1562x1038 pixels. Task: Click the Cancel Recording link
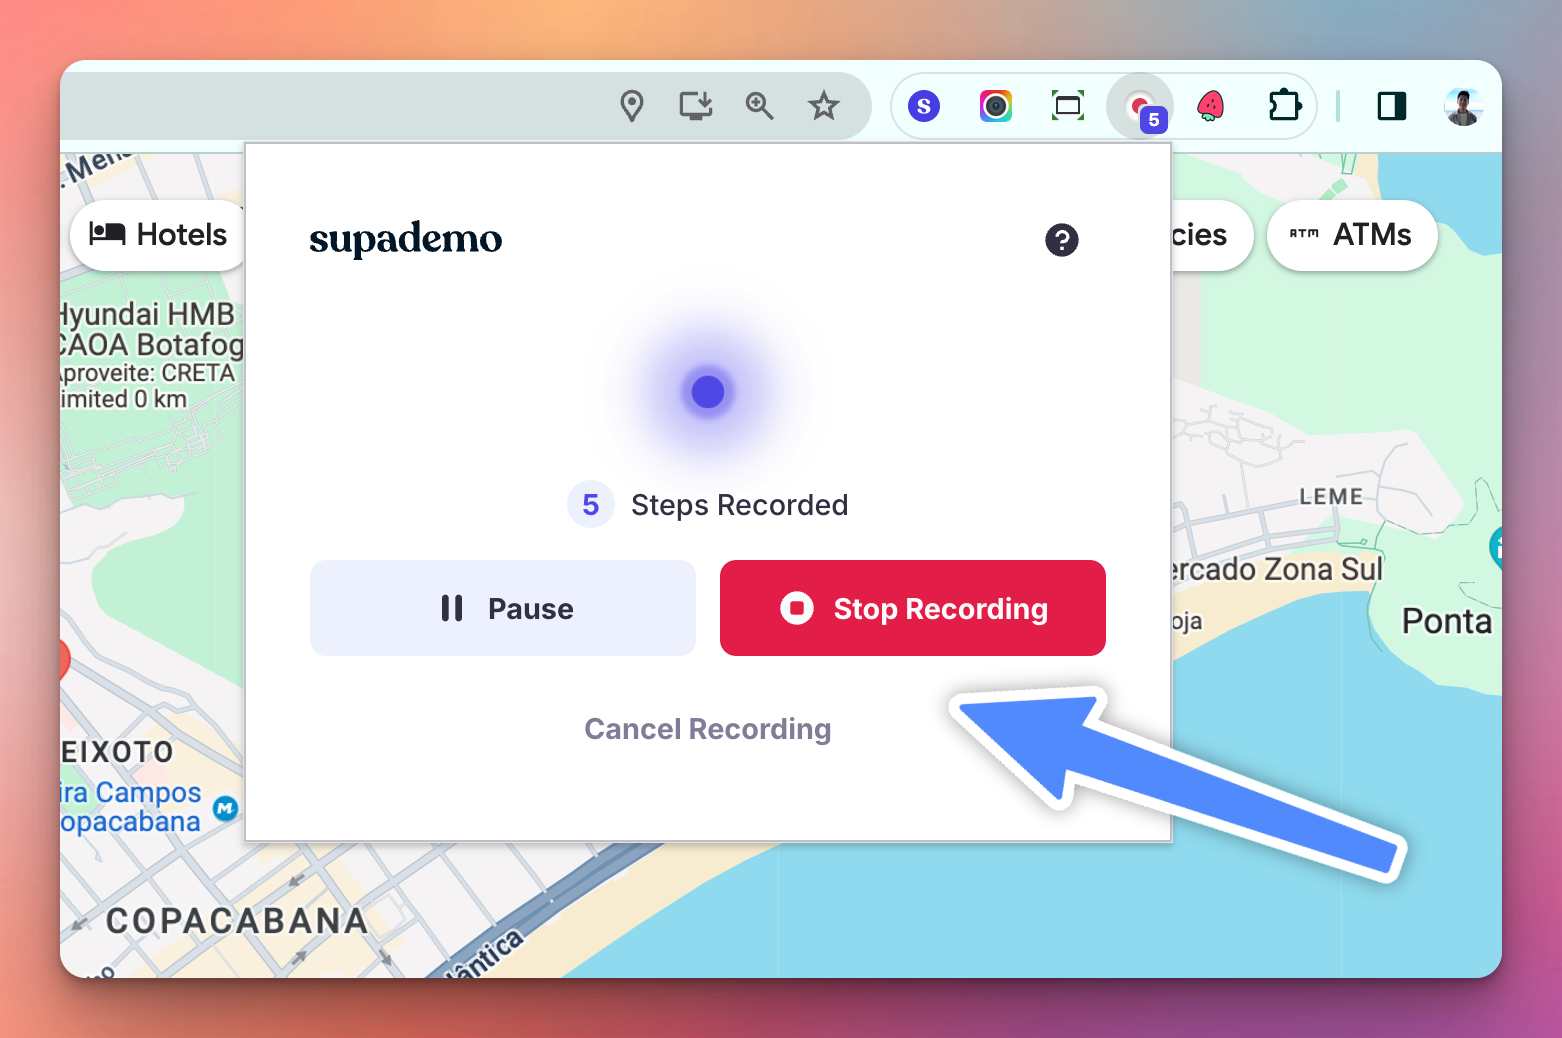(708, 729)
